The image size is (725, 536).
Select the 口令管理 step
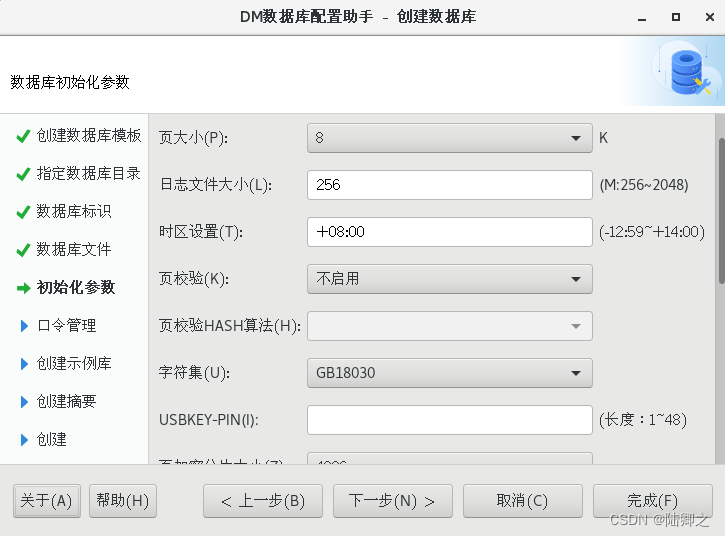click(67, 326)
